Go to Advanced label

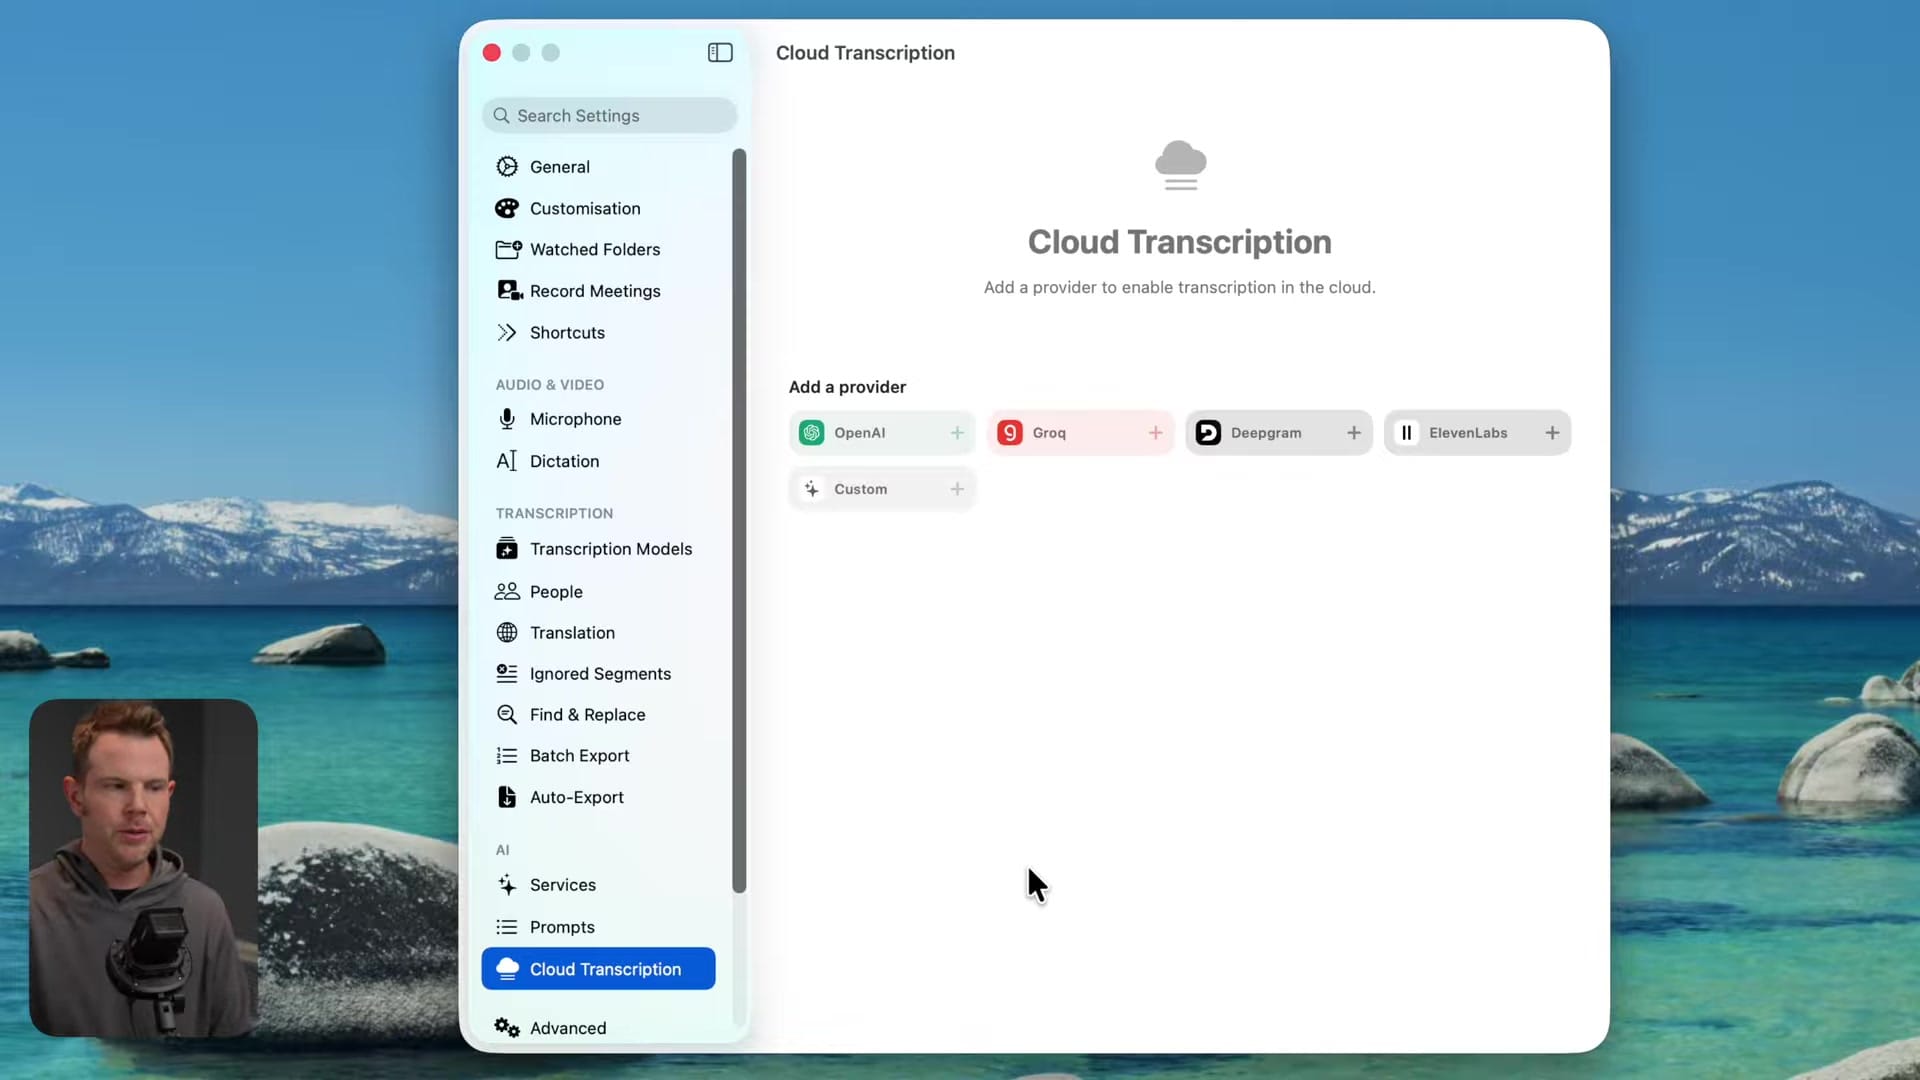[x=568, y=1028]
